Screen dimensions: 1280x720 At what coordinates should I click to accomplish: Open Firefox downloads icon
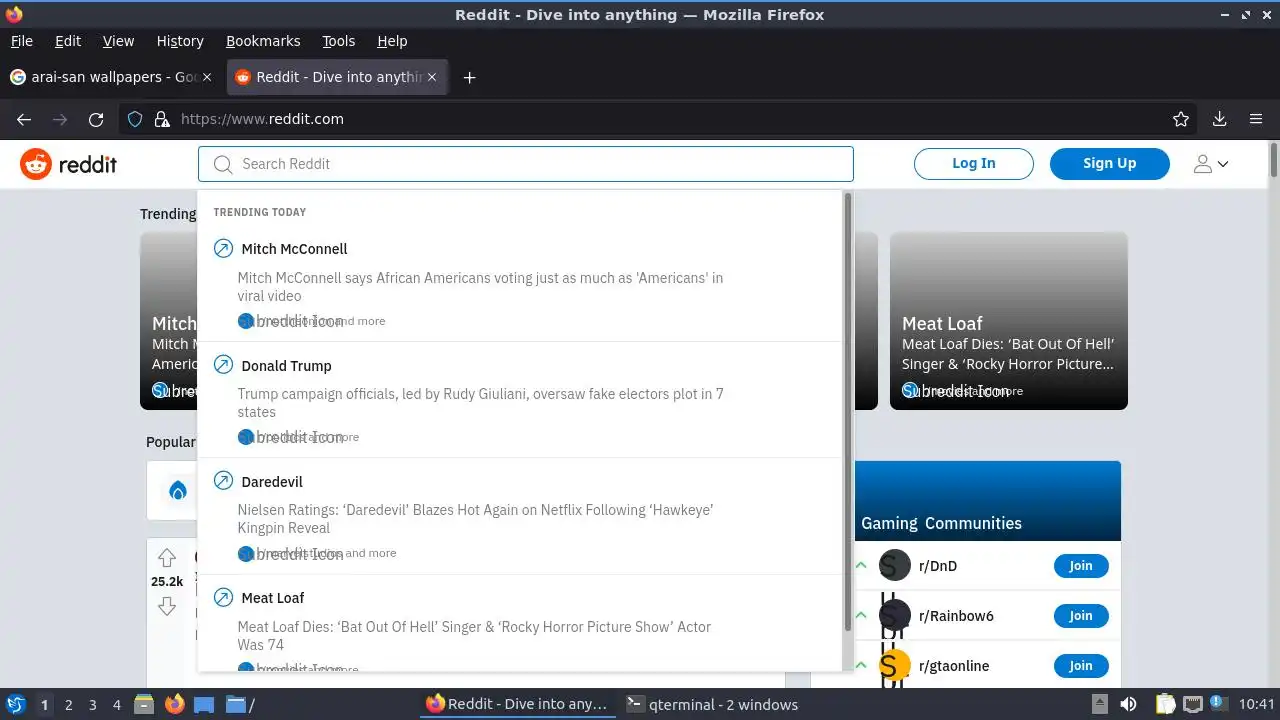(1219, 119)
